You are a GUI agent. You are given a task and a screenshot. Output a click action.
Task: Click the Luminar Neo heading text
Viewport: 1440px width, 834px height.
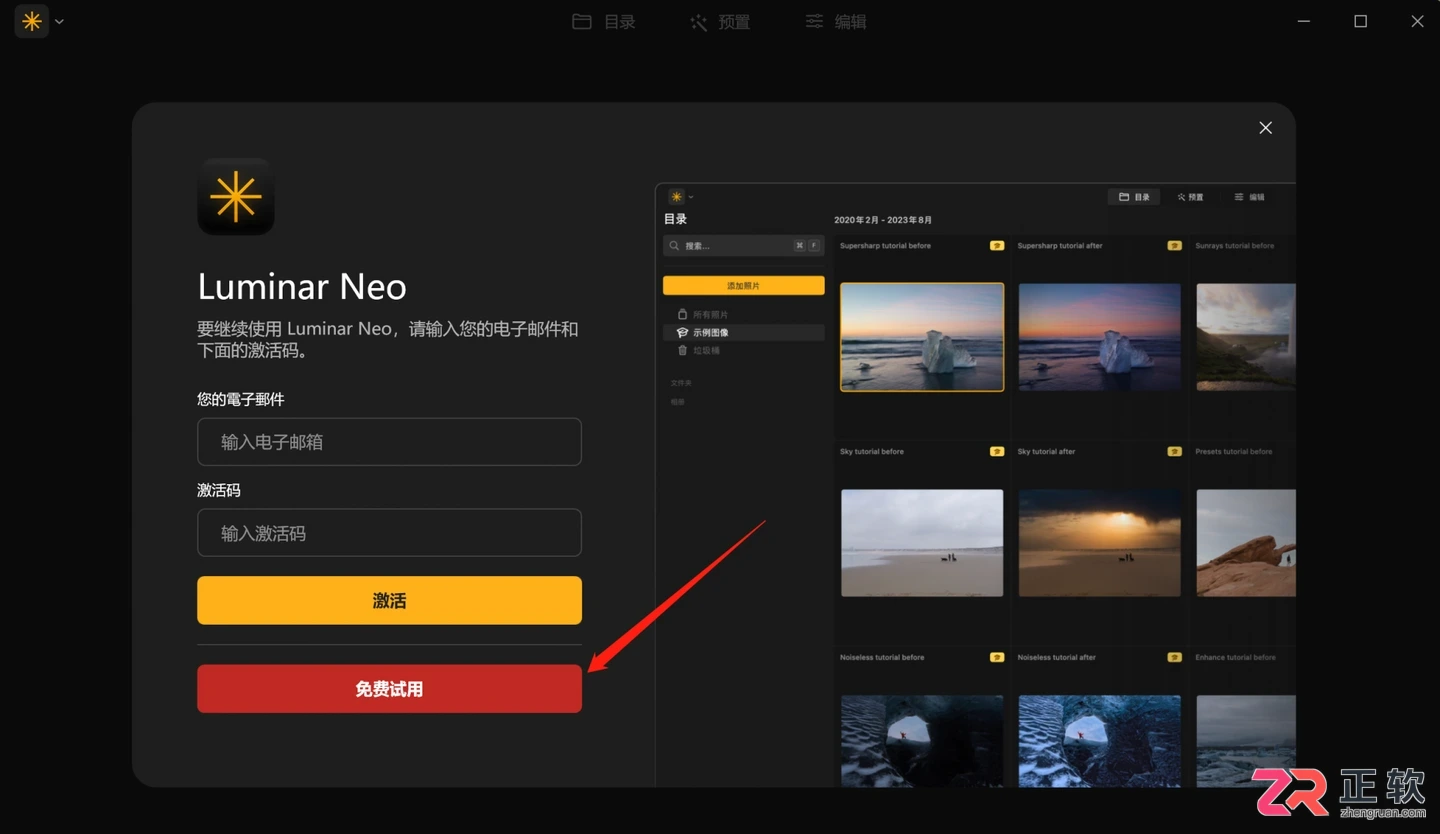[302, 287]
